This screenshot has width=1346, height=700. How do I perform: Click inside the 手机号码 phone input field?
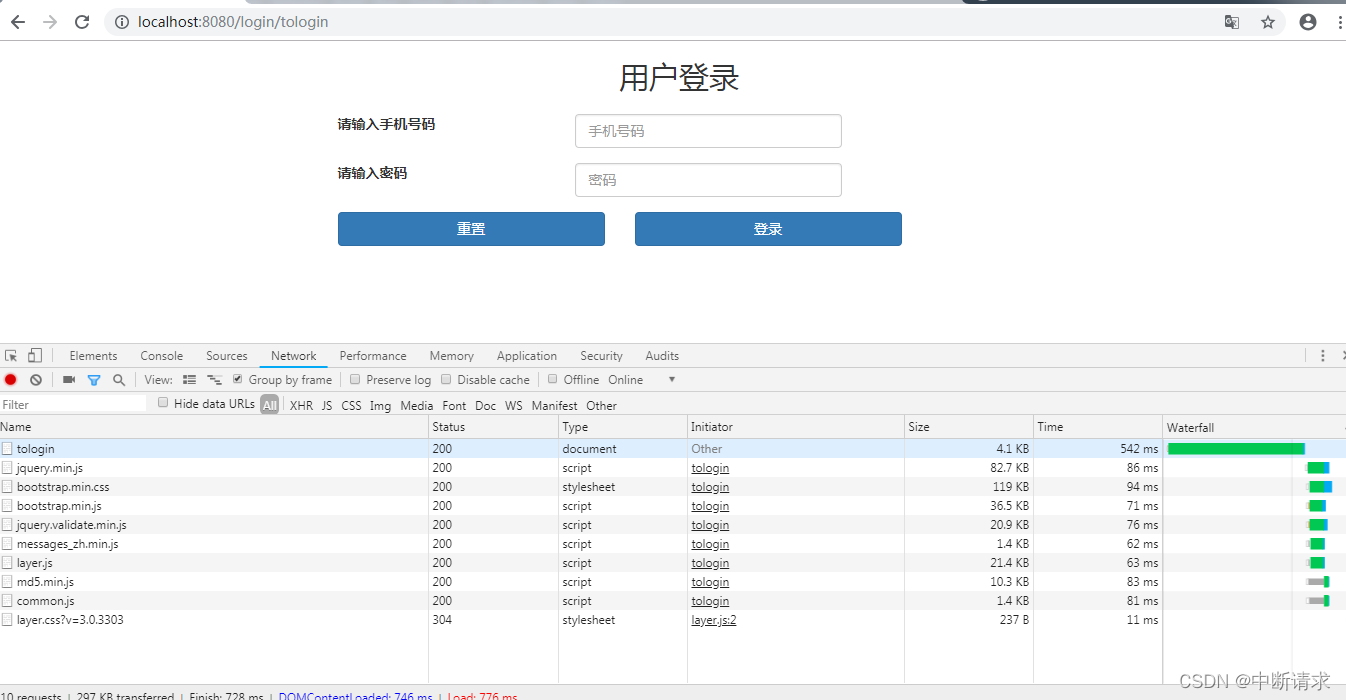708,131
